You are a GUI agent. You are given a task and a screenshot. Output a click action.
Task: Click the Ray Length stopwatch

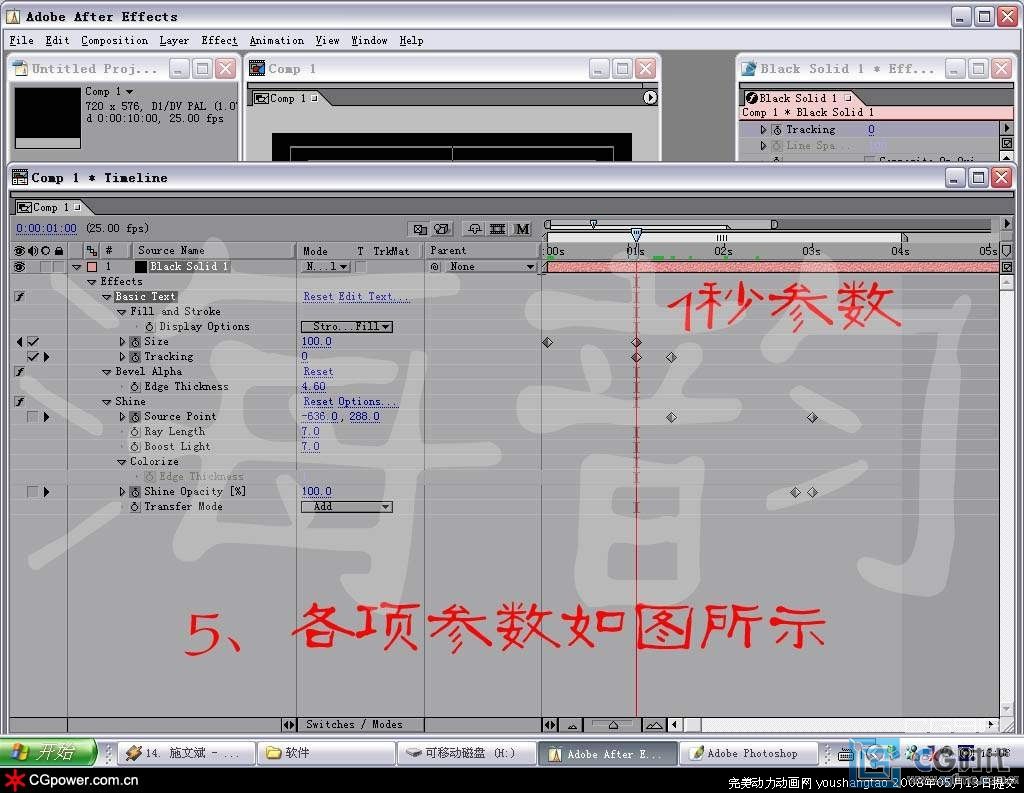coord(135,432)
